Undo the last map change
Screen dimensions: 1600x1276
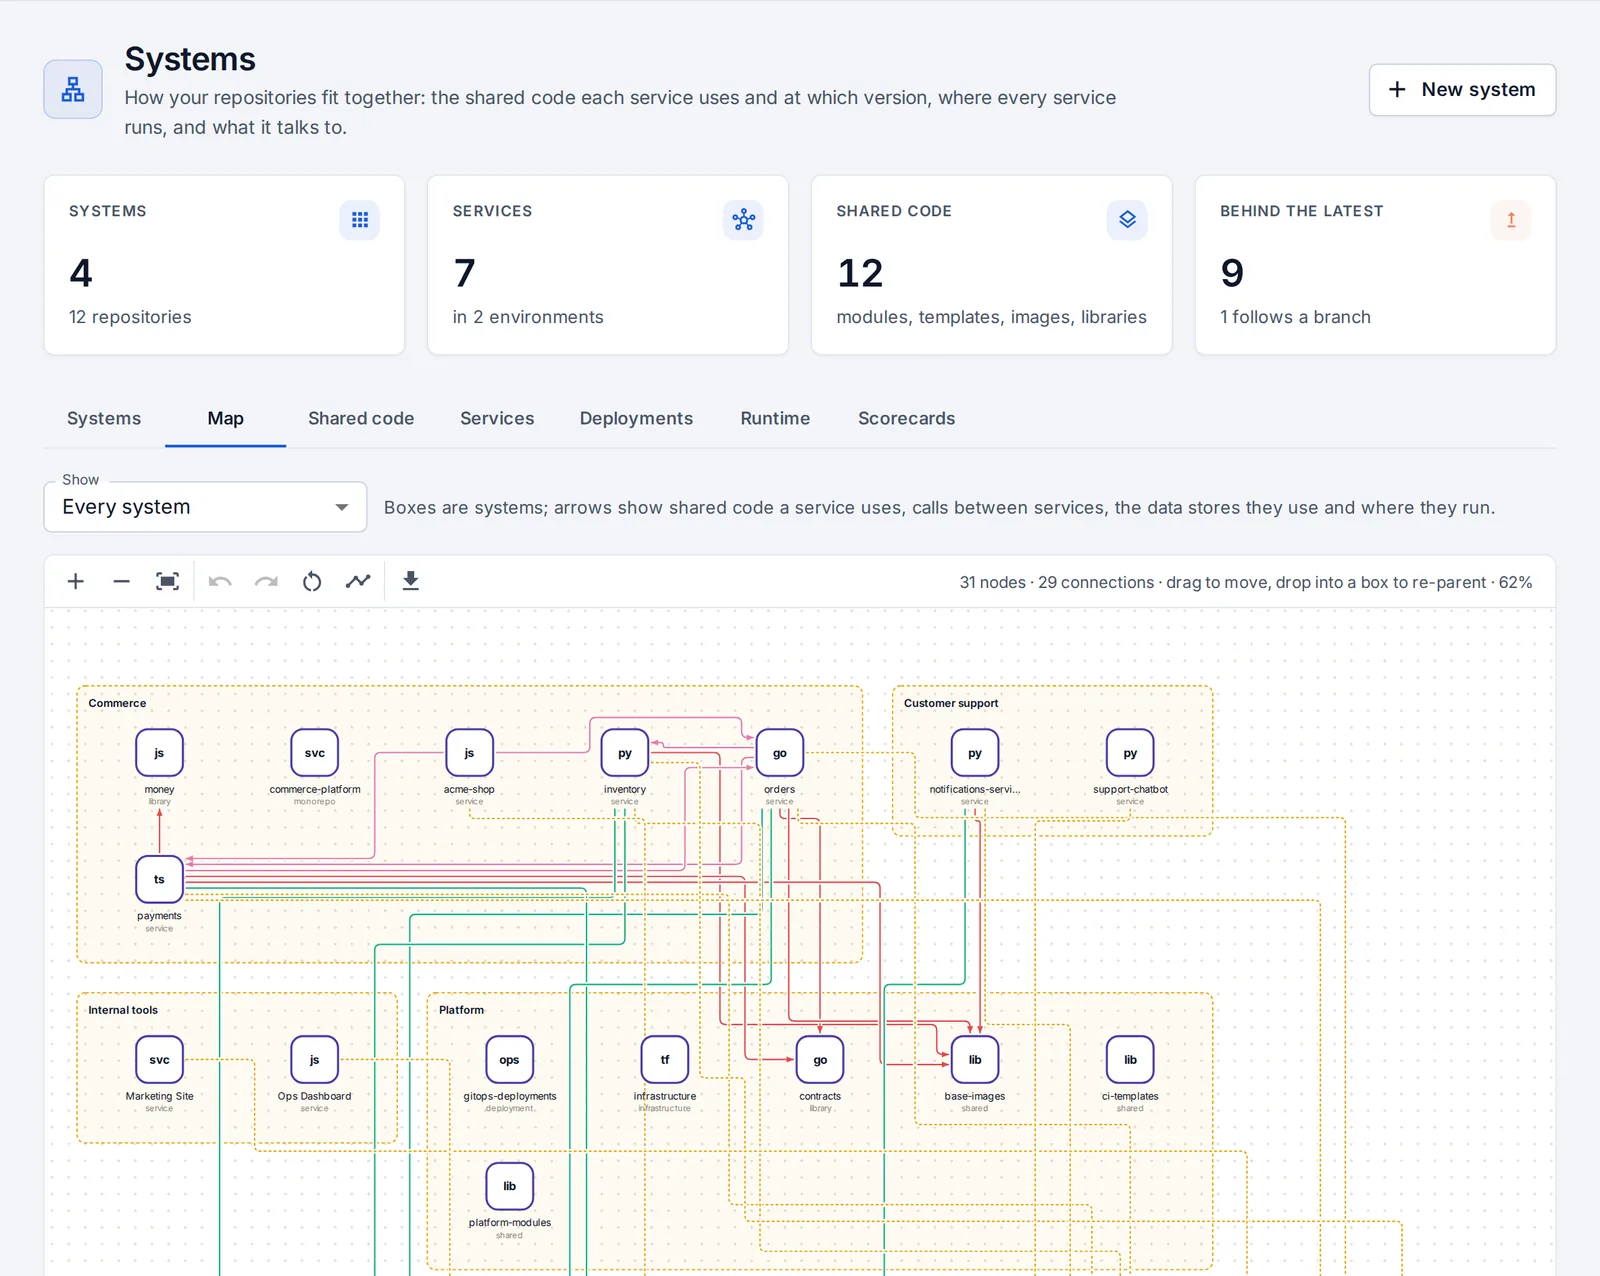[x=220, y=582]
